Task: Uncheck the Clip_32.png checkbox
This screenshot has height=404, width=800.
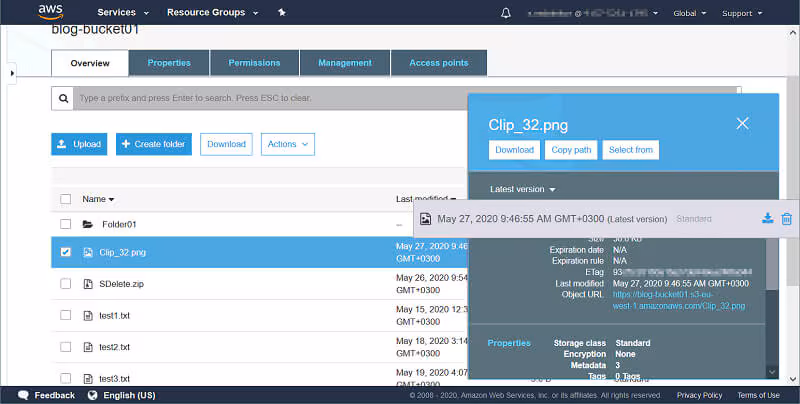Action: 65,252
